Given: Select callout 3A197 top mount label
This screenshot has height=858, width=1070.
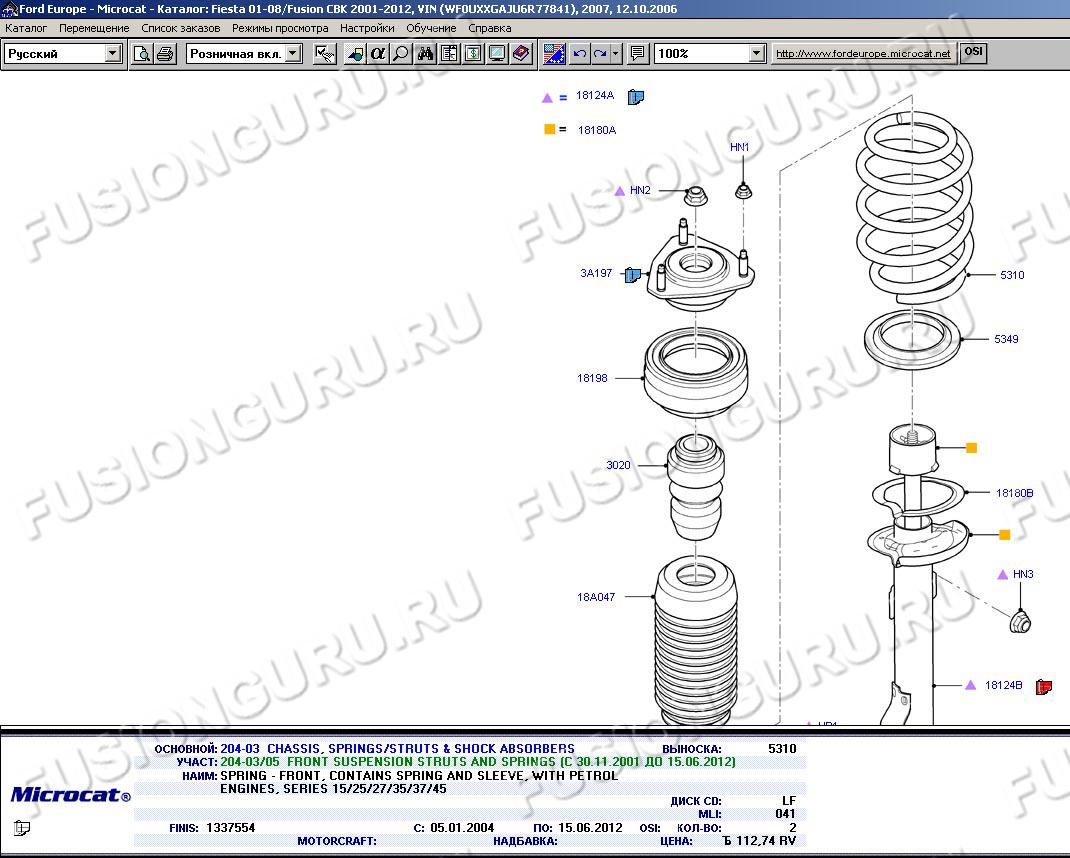Looking at the screenshot, I should pos(596,274).
